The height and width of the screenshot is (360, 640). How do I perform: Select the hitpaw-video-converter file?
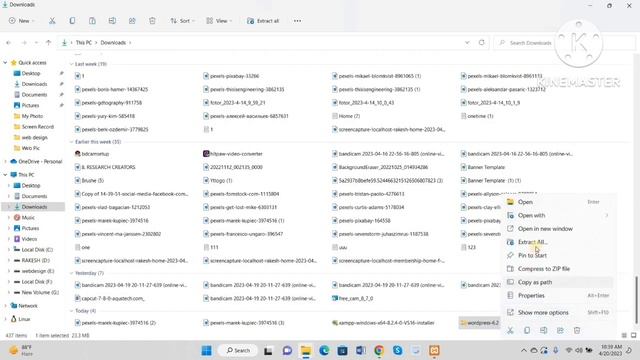pos(233,154)
